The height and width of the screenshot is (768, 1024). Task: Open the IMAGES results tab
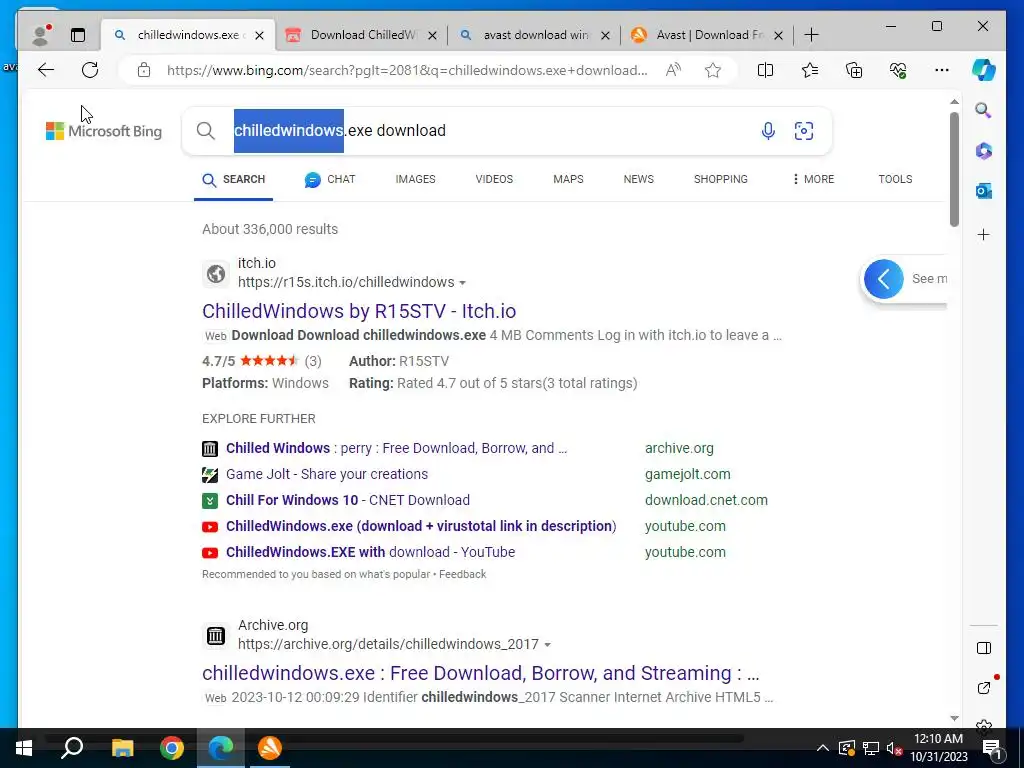pos(415,179)
